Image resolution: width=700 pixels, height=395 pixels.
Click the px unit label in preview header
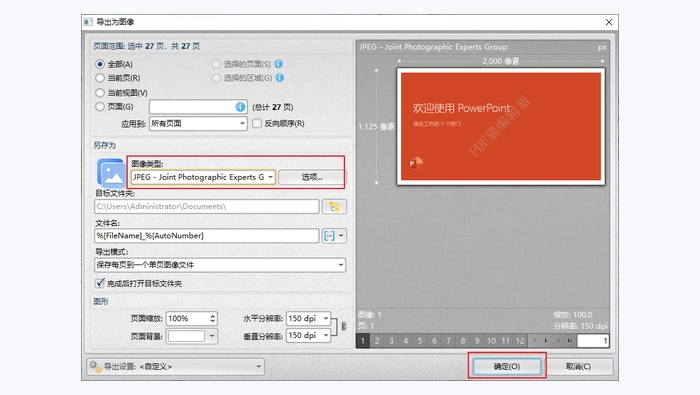(x=602, y=47)
